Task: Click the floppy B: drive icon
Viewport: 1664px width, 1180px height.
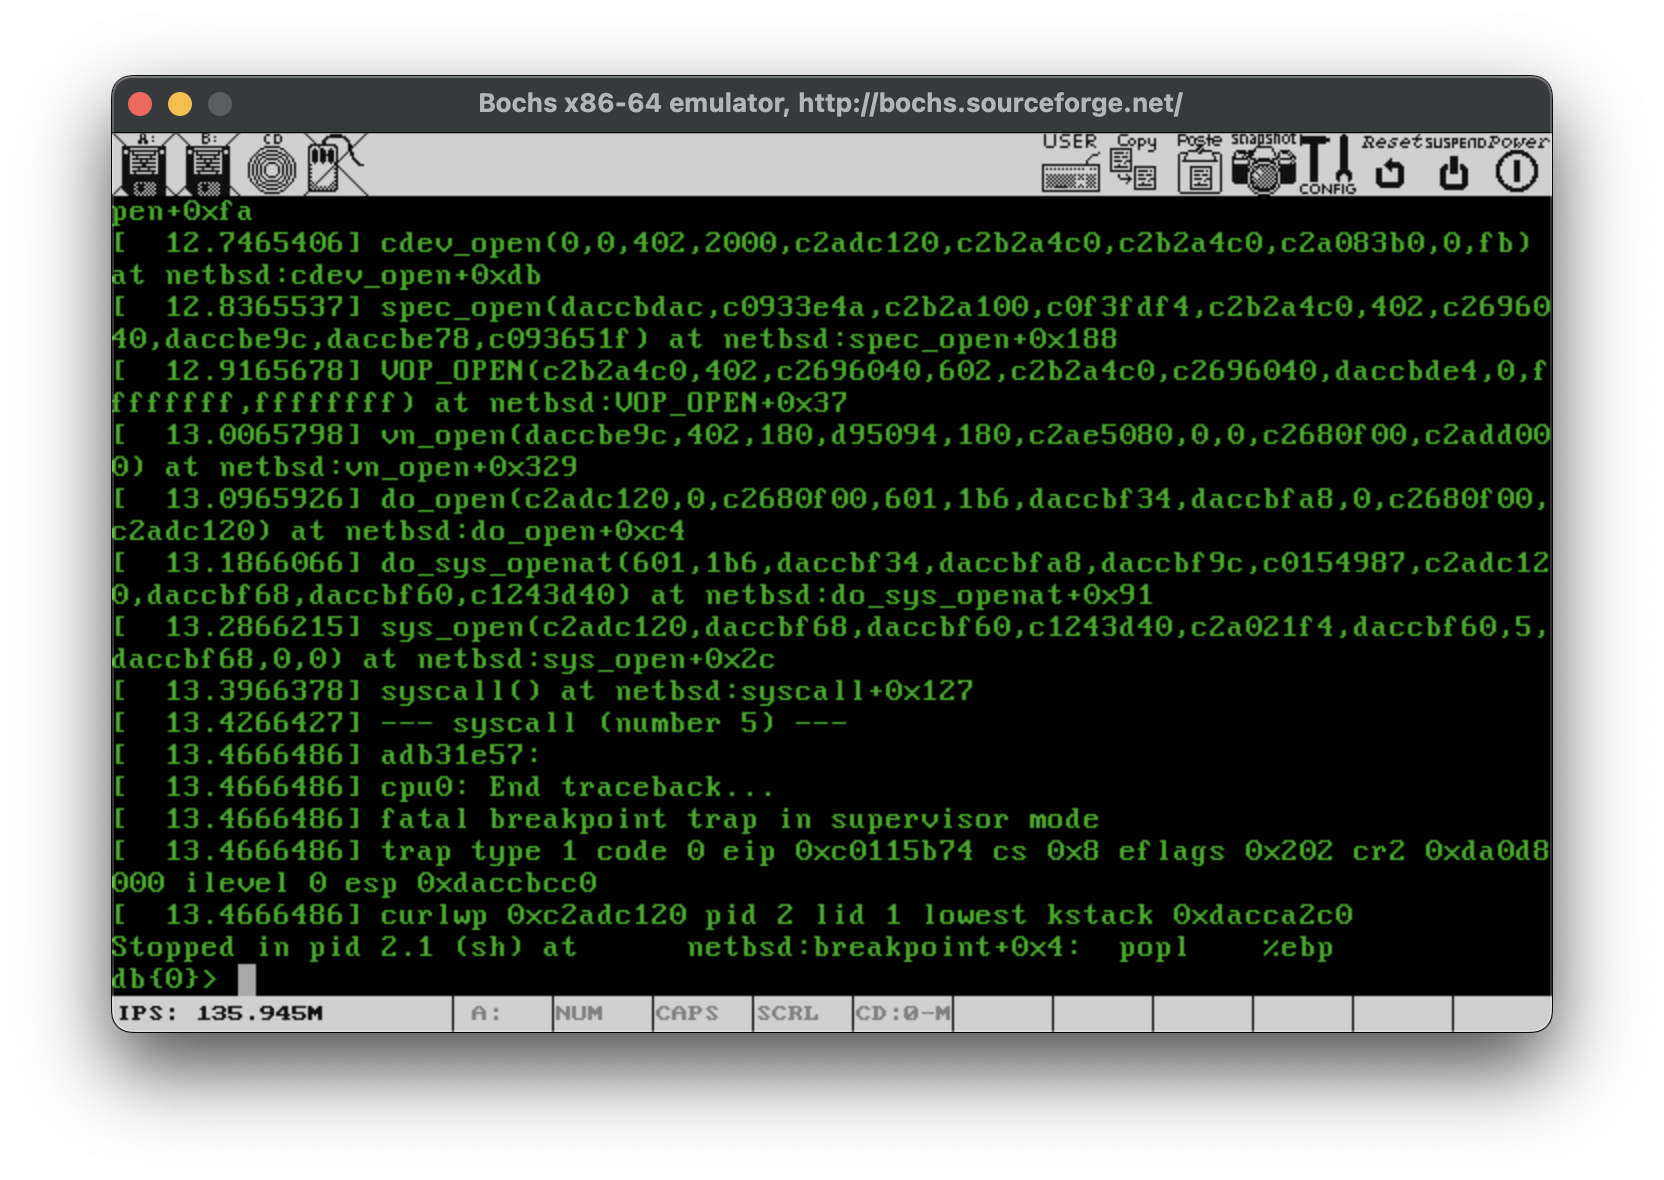Action: point(208,165)
